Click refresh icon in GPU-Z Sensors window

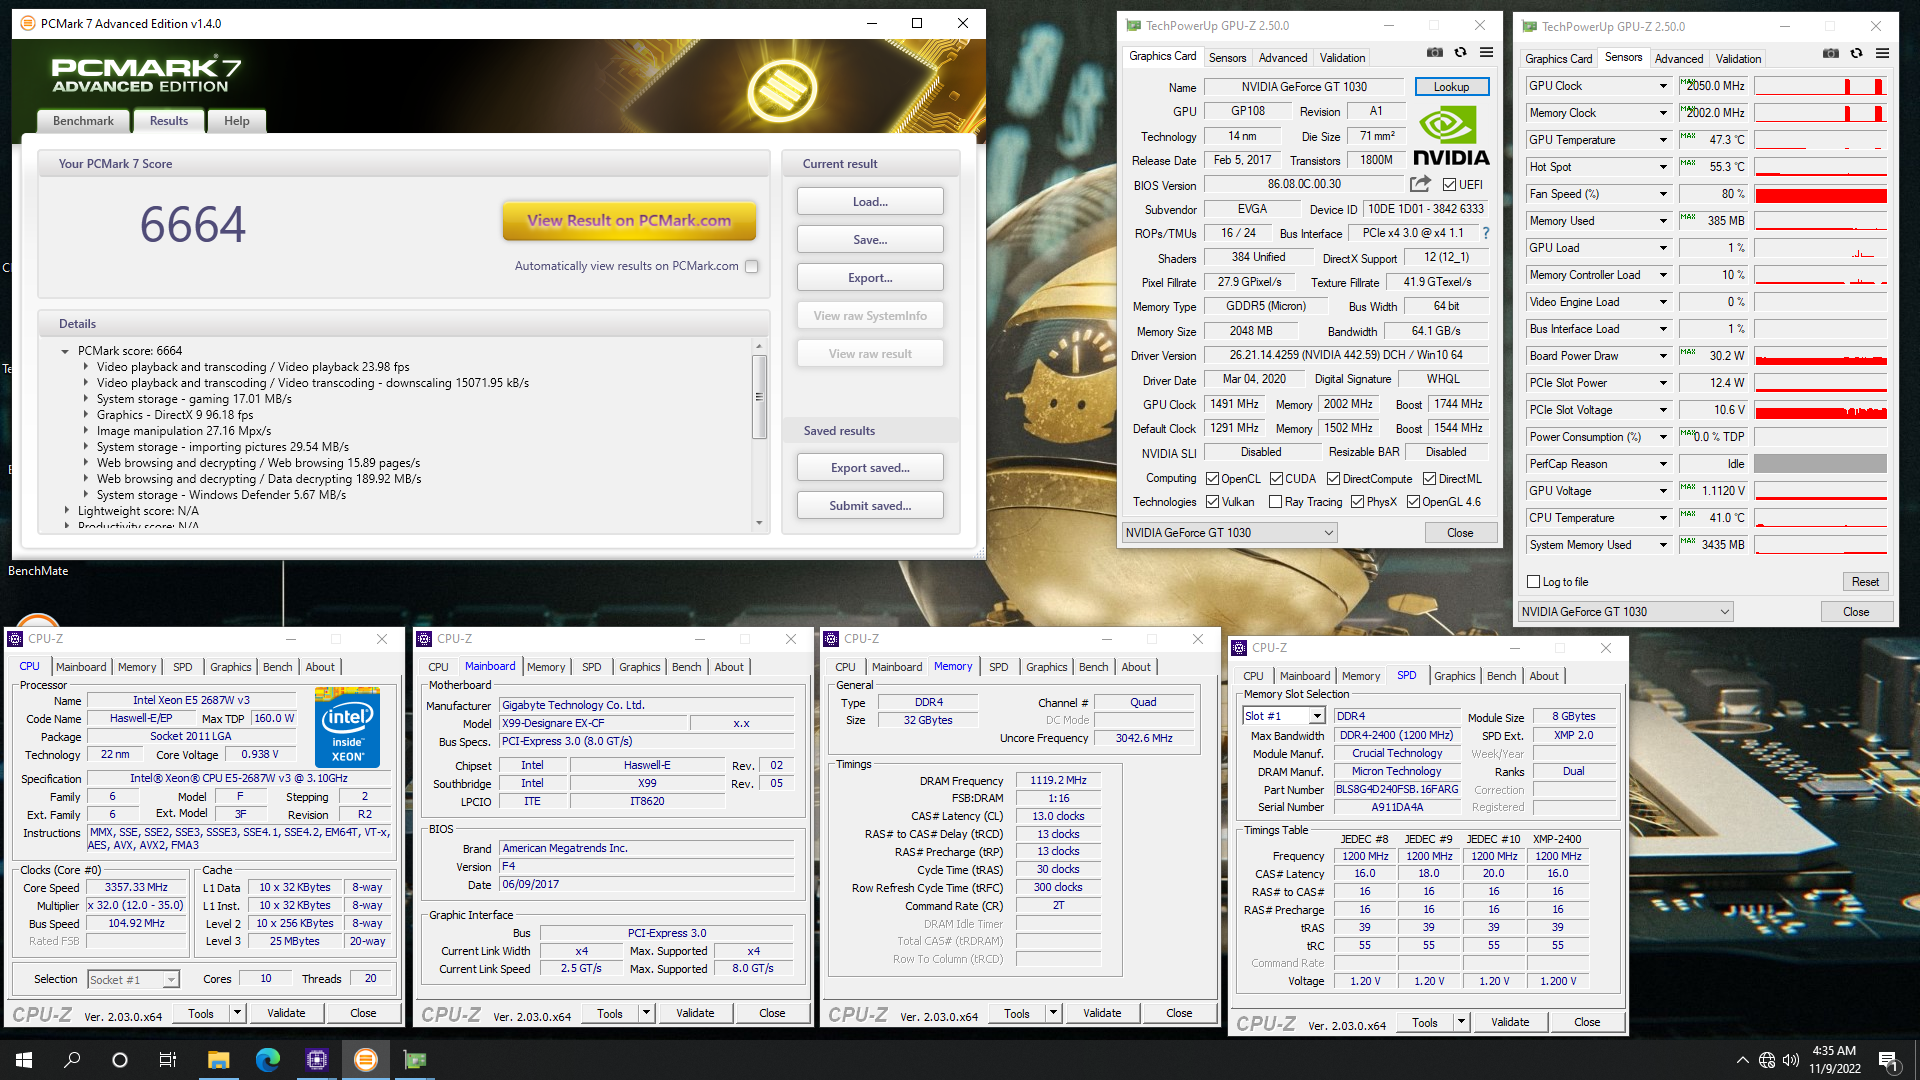point(1856,53)
